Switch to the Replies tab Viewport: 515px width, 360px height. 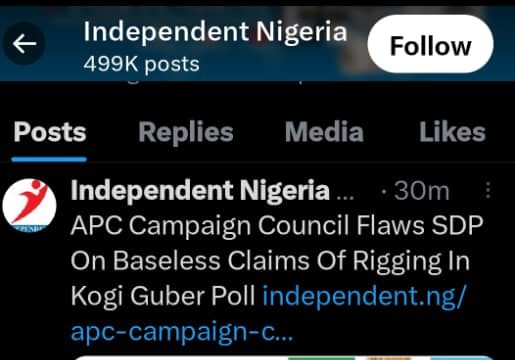pyautogui.click(x=186, y=132)
